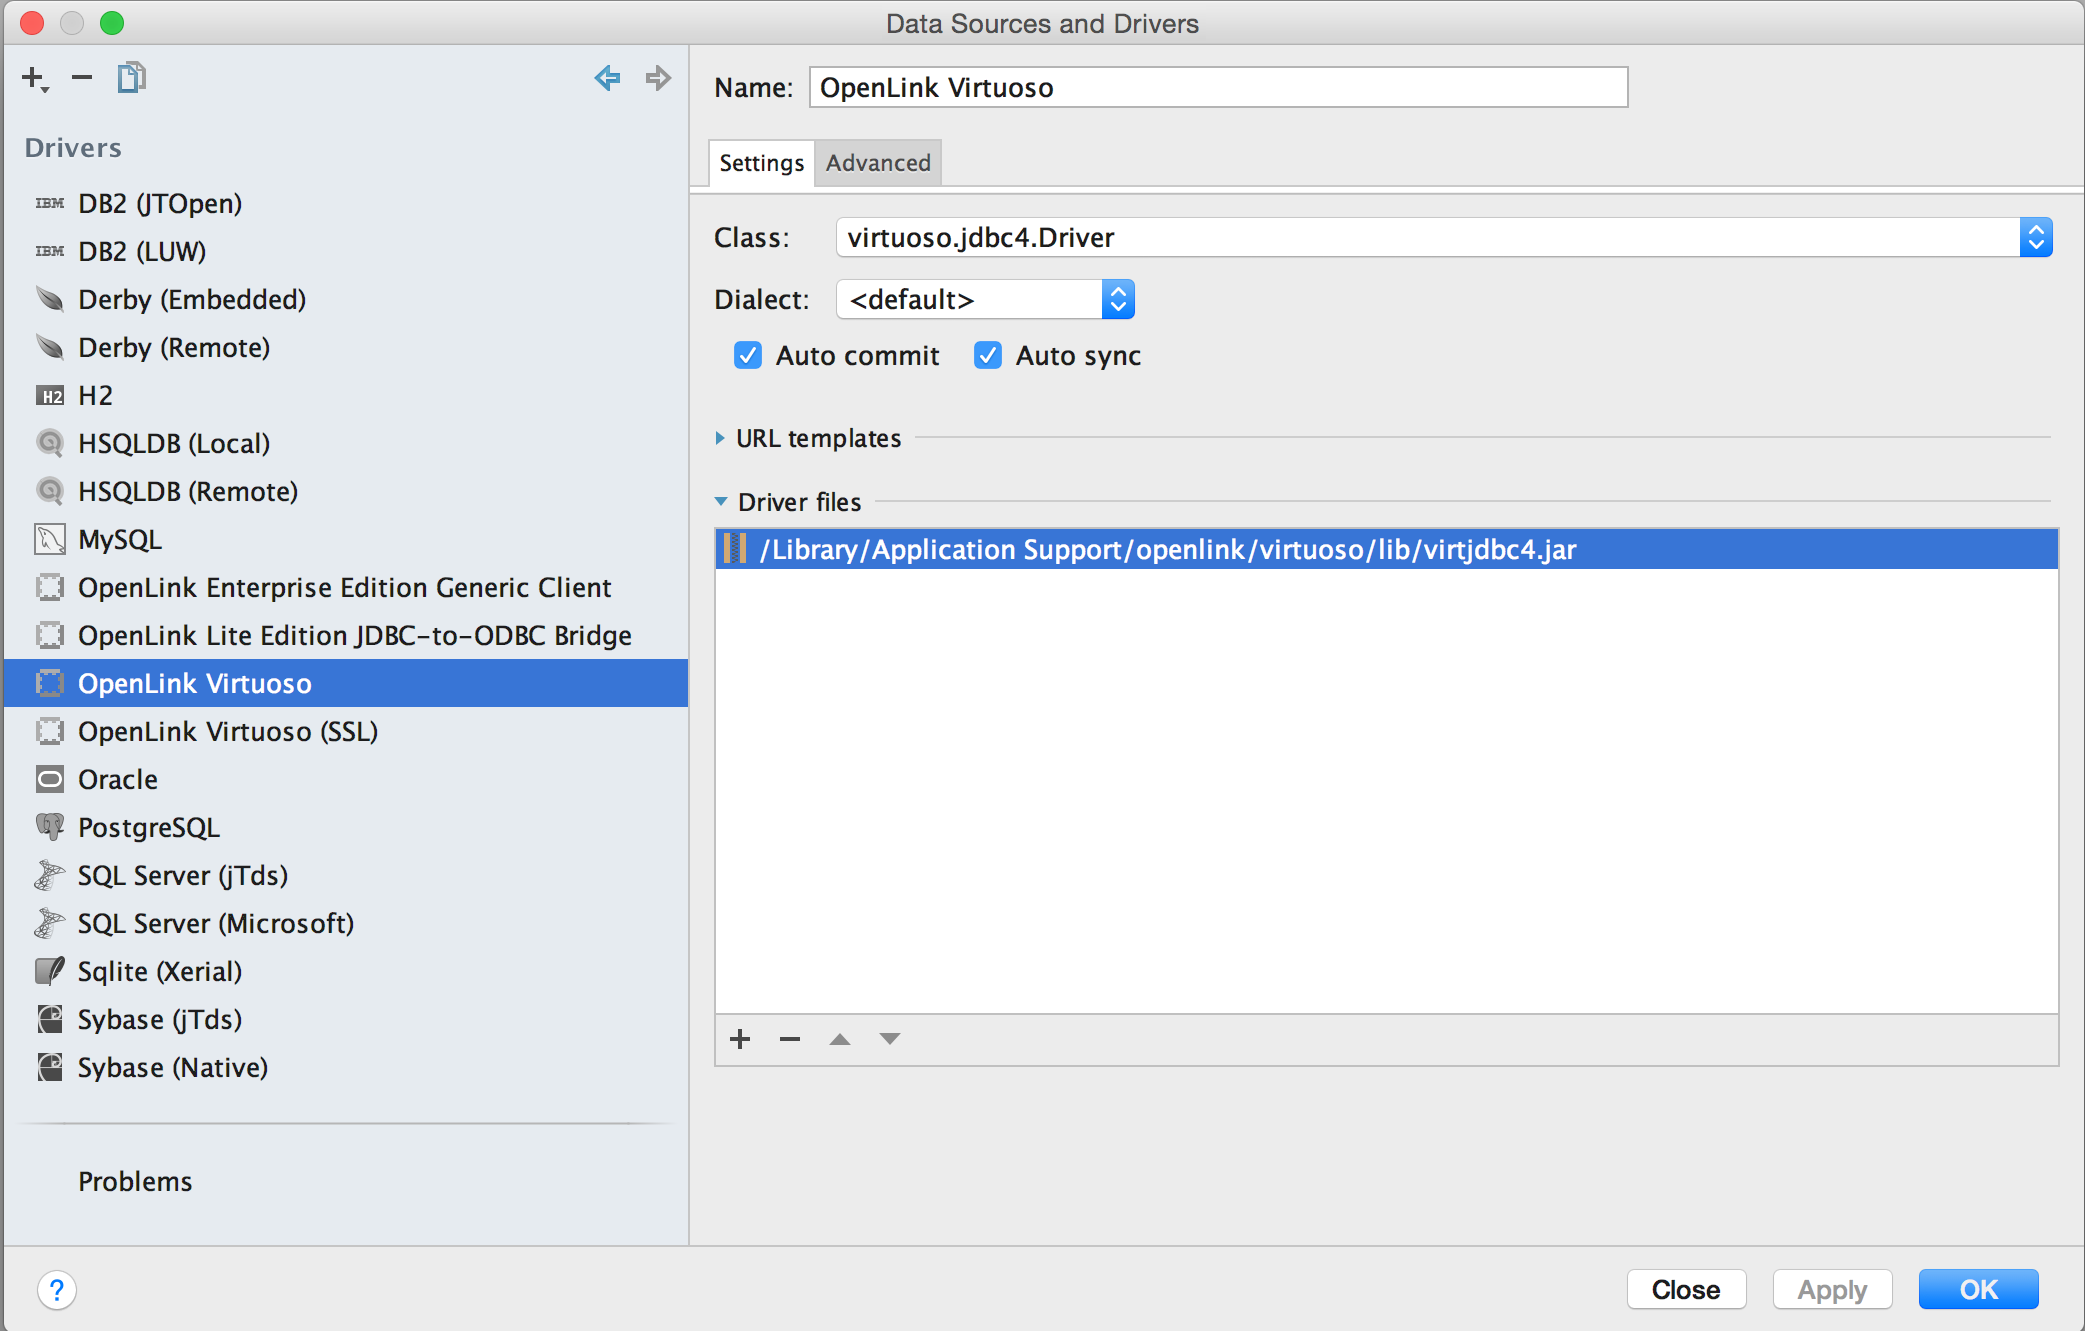
Task: Click the H2 driver icon
Action: pyautogui.click(x=50, y=395)
